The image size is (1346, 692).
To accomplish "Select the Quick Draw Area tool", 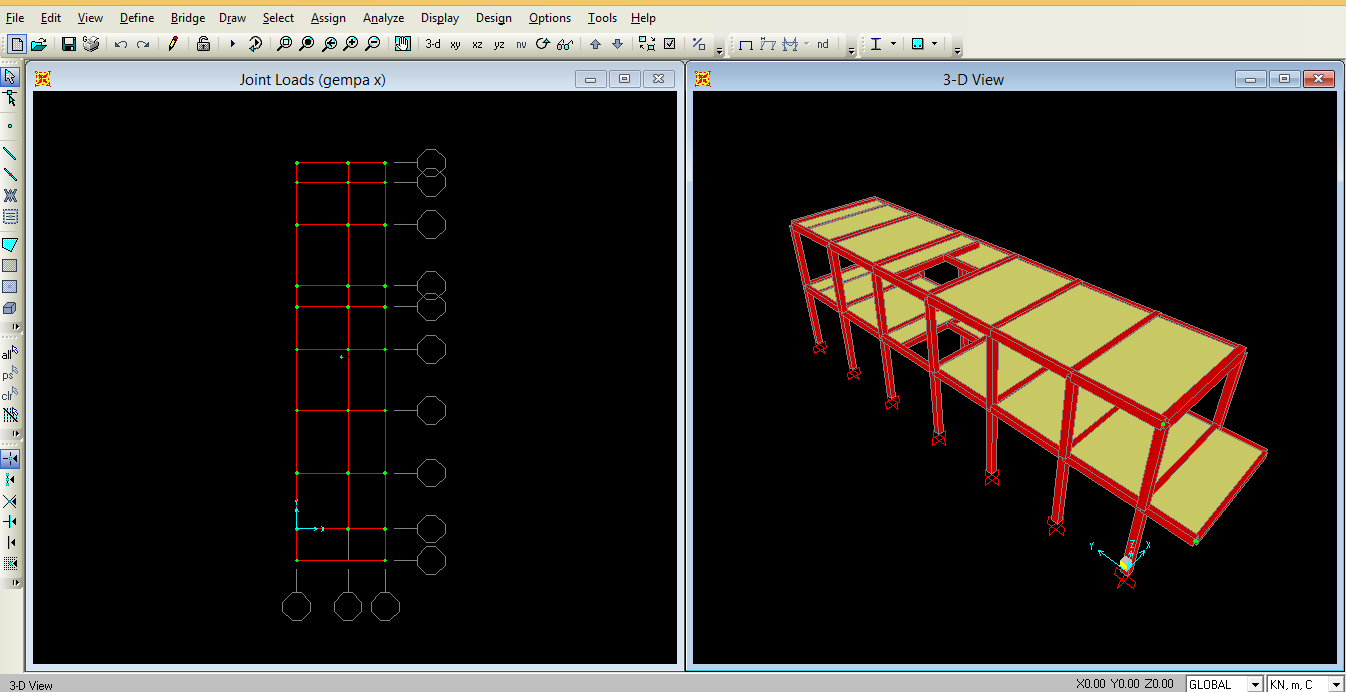I will coord(10,287).
